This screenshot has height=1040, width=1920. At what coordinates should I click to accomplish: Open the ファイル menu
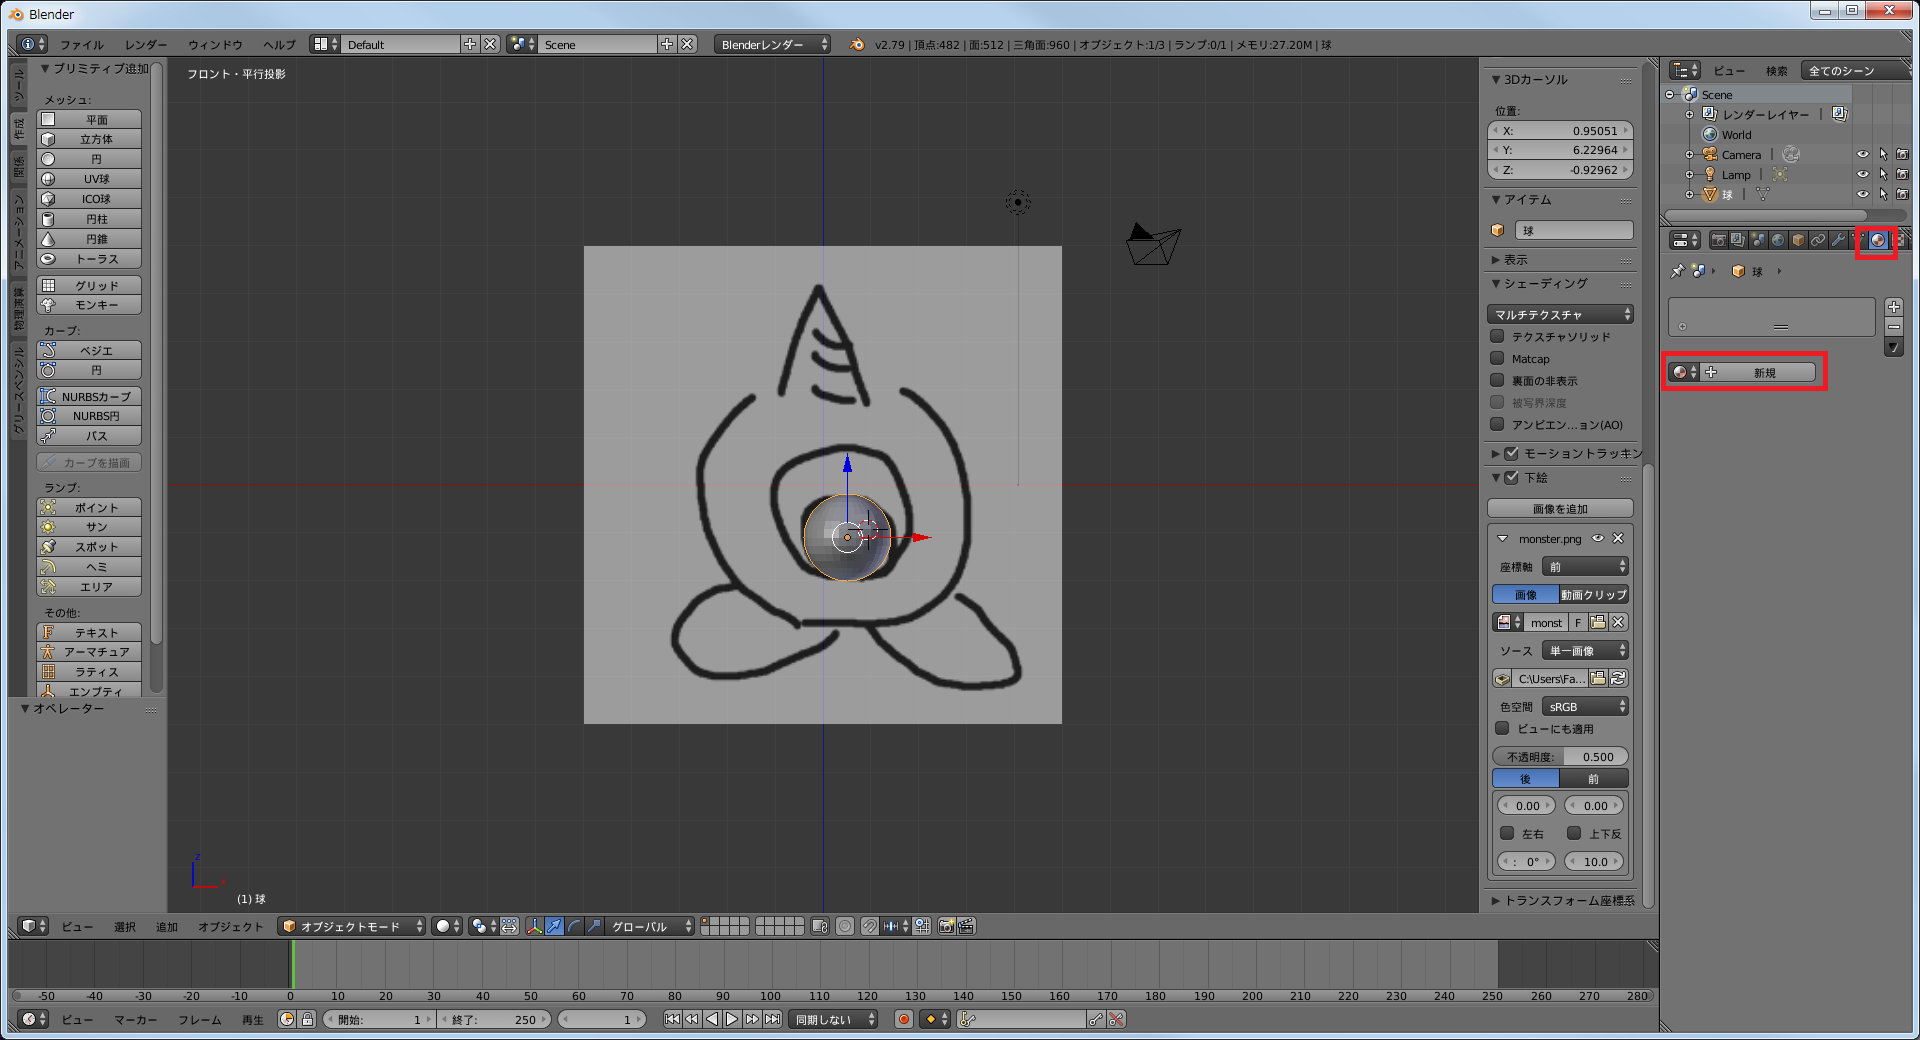tap(82, 45)
